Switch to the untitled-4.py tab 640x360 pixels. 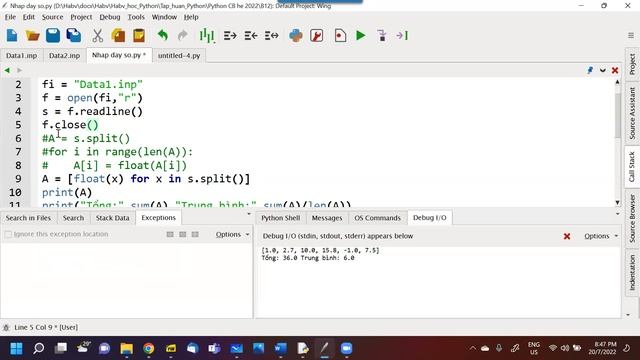179,56
